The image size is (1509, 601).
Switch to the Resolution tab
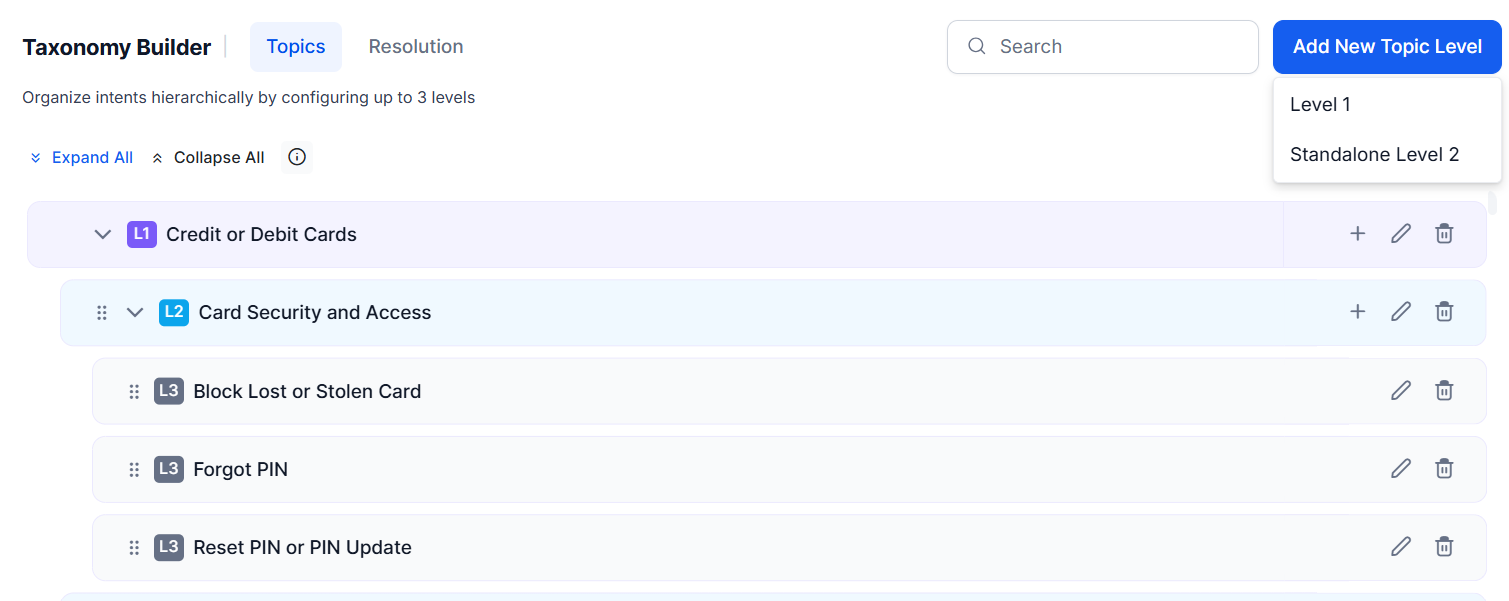[x=415, y=47]
